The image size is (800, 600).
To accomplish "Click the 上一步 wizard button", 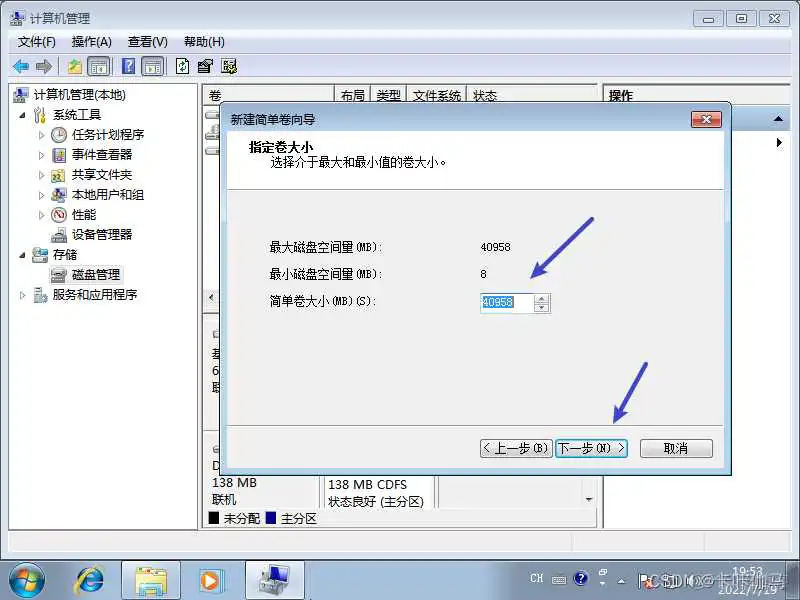I will click(515, 448).
